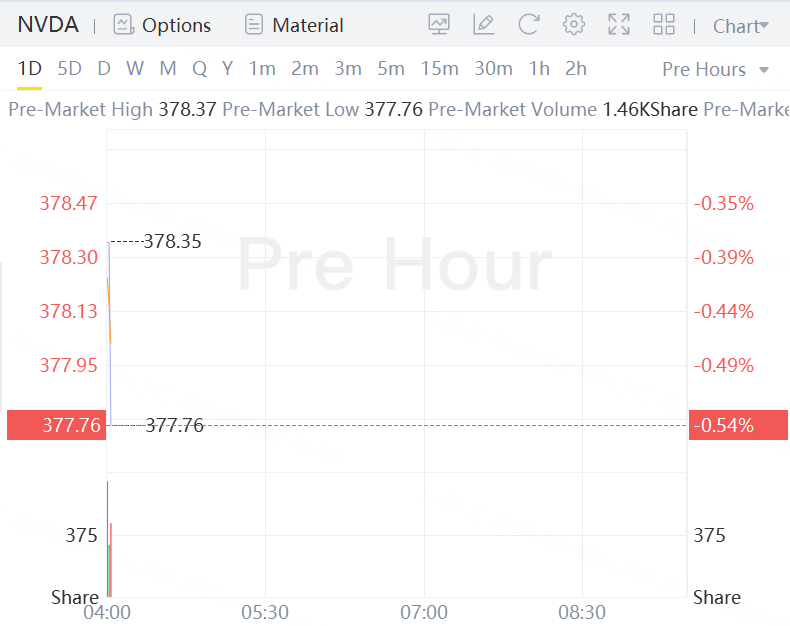This screenshot has width=790, height=626.
Task: Click the Material document icon
Action: pos(254,25)
